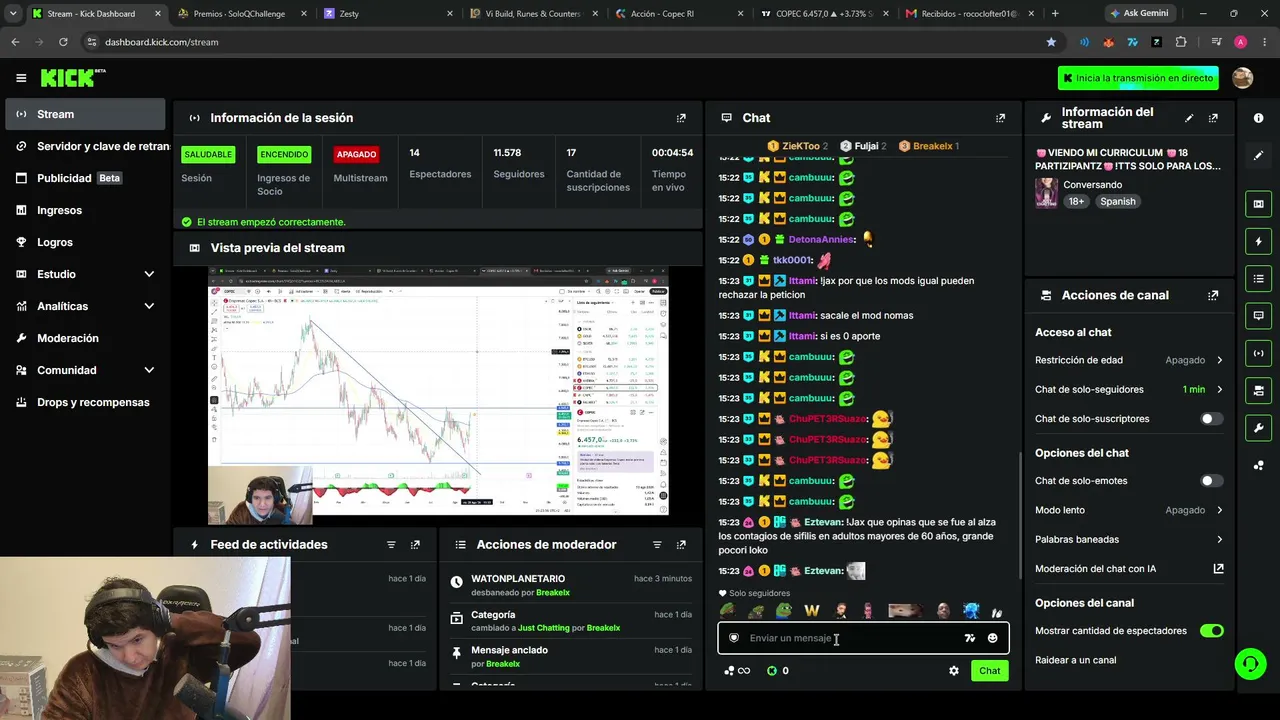The width and height of the screenshot is (1280, 720).
Task: Click the info icon in the right rail
Action: (x=1258, y=118)
